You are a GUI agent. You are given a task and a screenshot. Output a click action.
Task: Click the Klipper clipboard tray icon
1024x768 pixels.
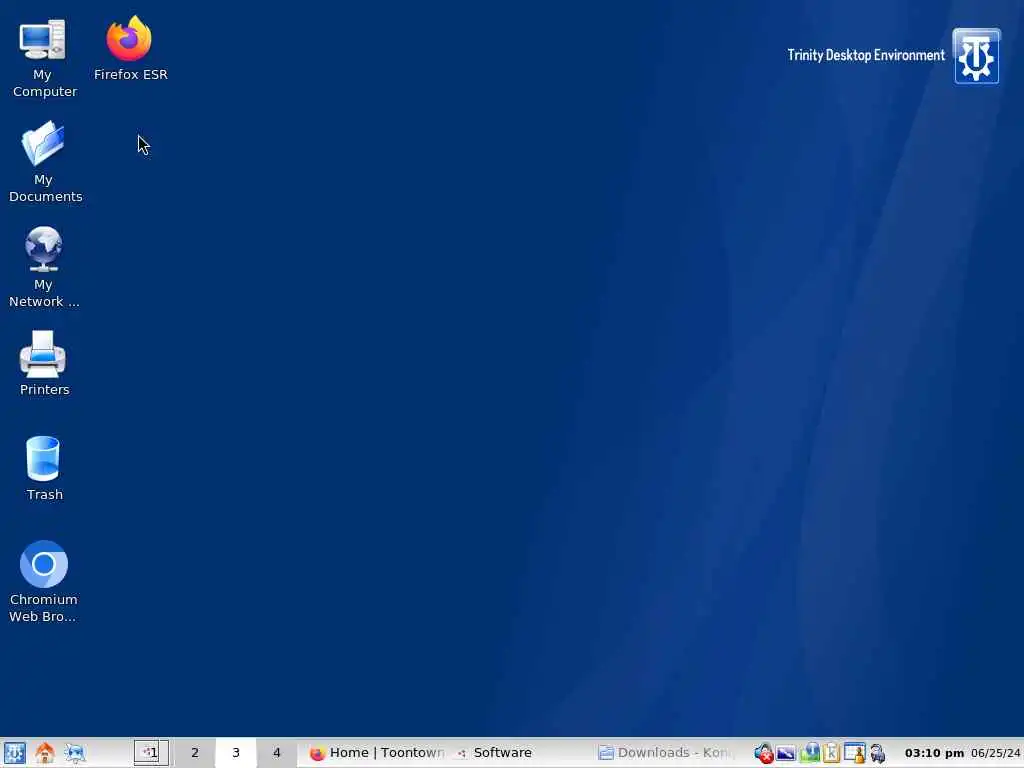pyautogui.click(x=831, y=753)
